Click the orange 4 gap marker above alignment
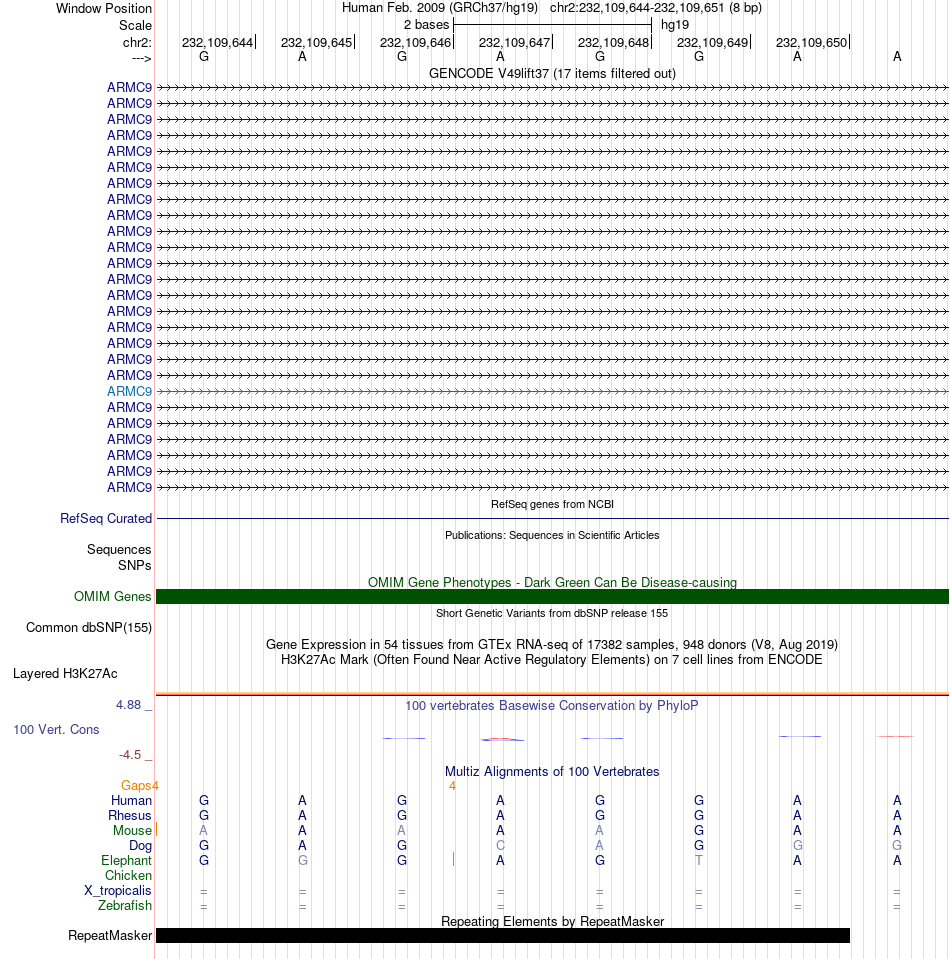 click(x=452, y=785)
